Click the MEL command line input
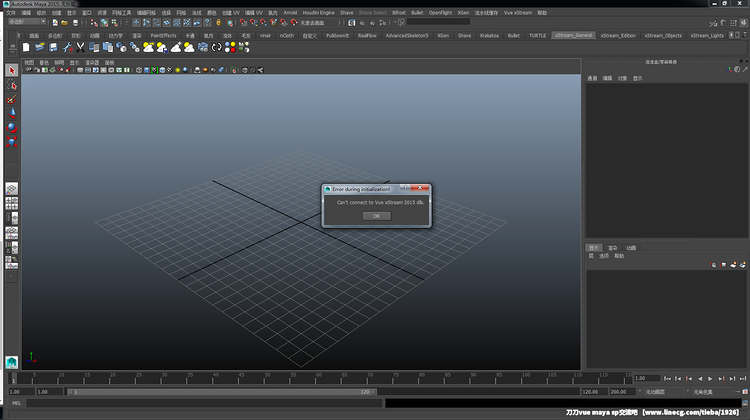The height and width of the screenshot is (420, 750). click(x=204, y=403)
